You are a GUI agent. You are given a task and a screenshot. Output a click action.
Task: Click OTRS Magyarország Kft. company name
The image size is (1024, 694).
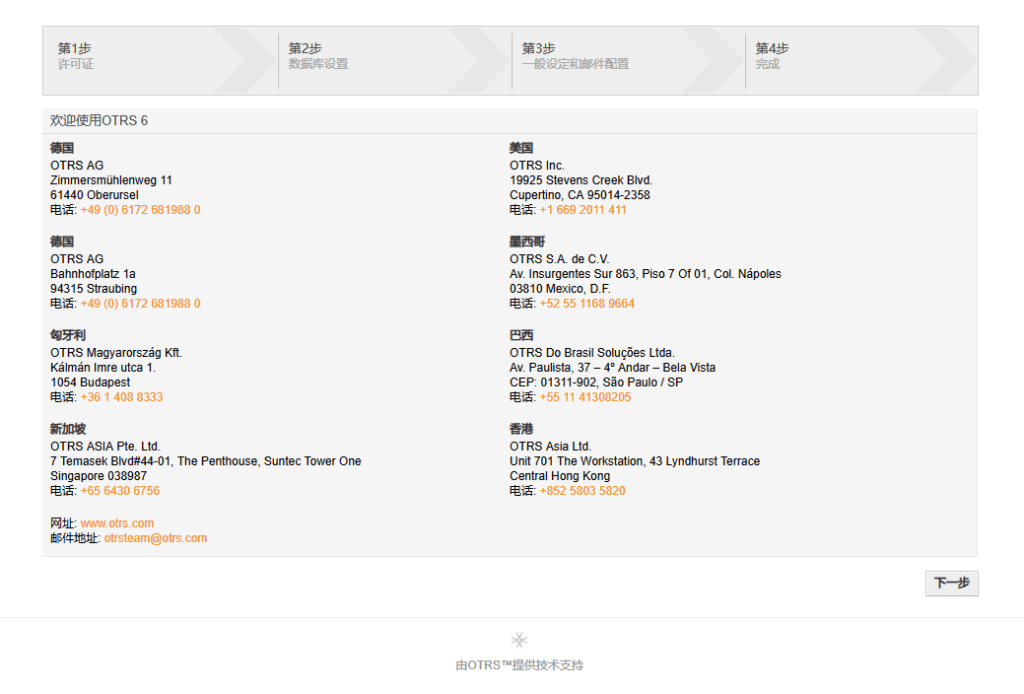(116, 353)
